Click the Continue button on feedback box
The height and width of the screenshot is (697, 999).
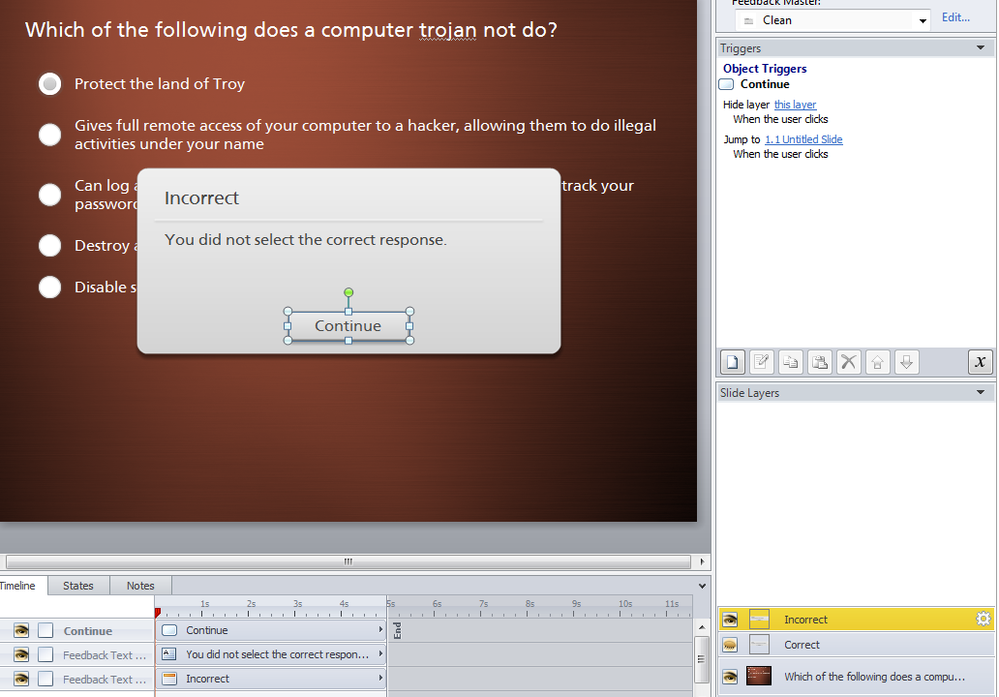click(348, 326)
